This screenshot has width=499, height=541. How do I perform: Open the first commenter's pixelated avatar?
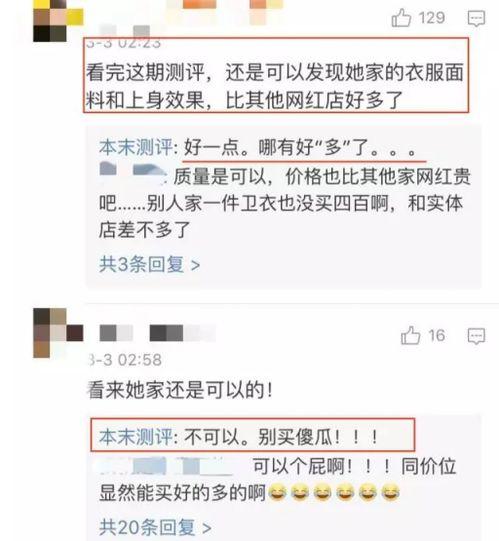[x=58, y=21]
